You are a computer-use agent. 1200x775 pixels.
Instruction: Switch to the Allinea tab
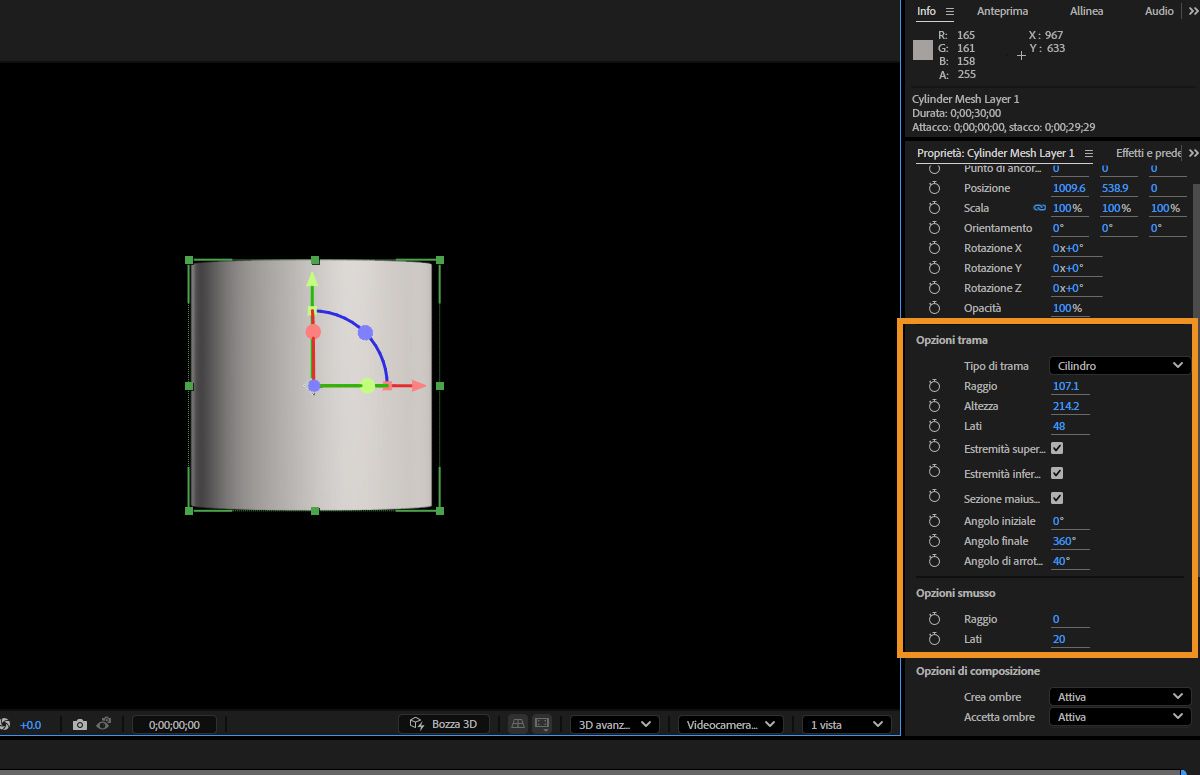click(x=1086, y=11)
